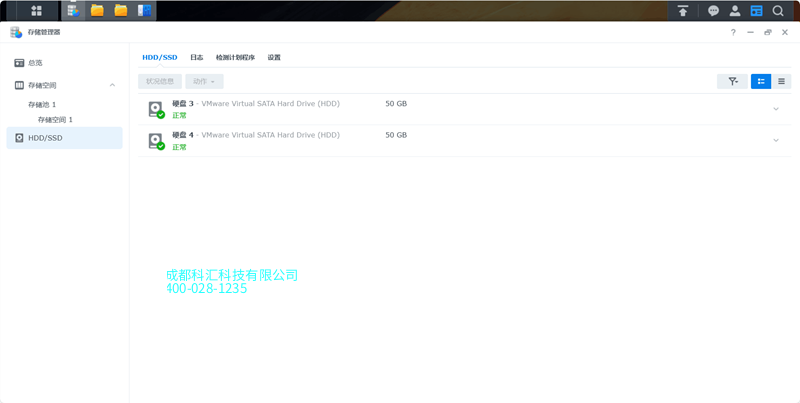This screenshot has width=800, height=403.
Task: Click 50 GB size of 硬盘 3
Action: pos(396,104)
